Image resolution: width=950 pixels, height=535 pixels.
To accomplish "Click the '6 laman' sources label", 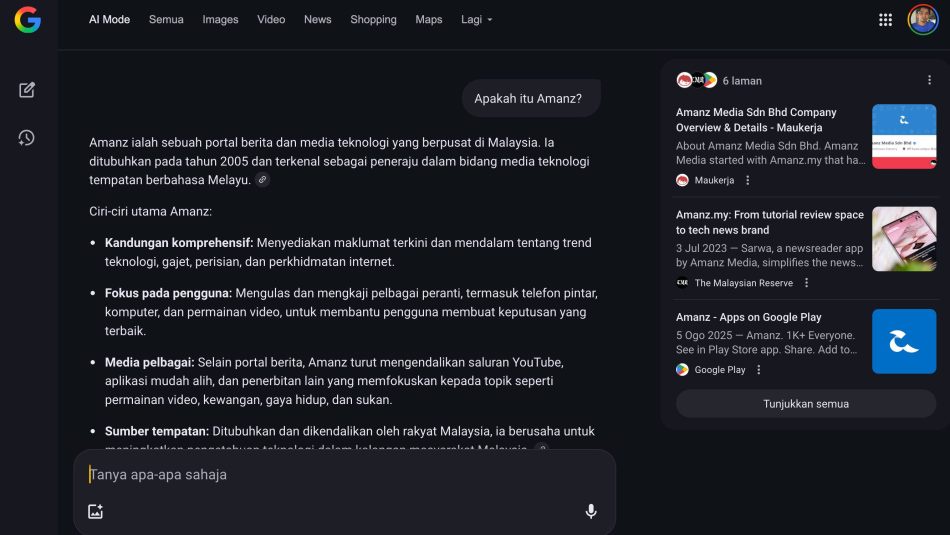I will (x=742, y=81).
